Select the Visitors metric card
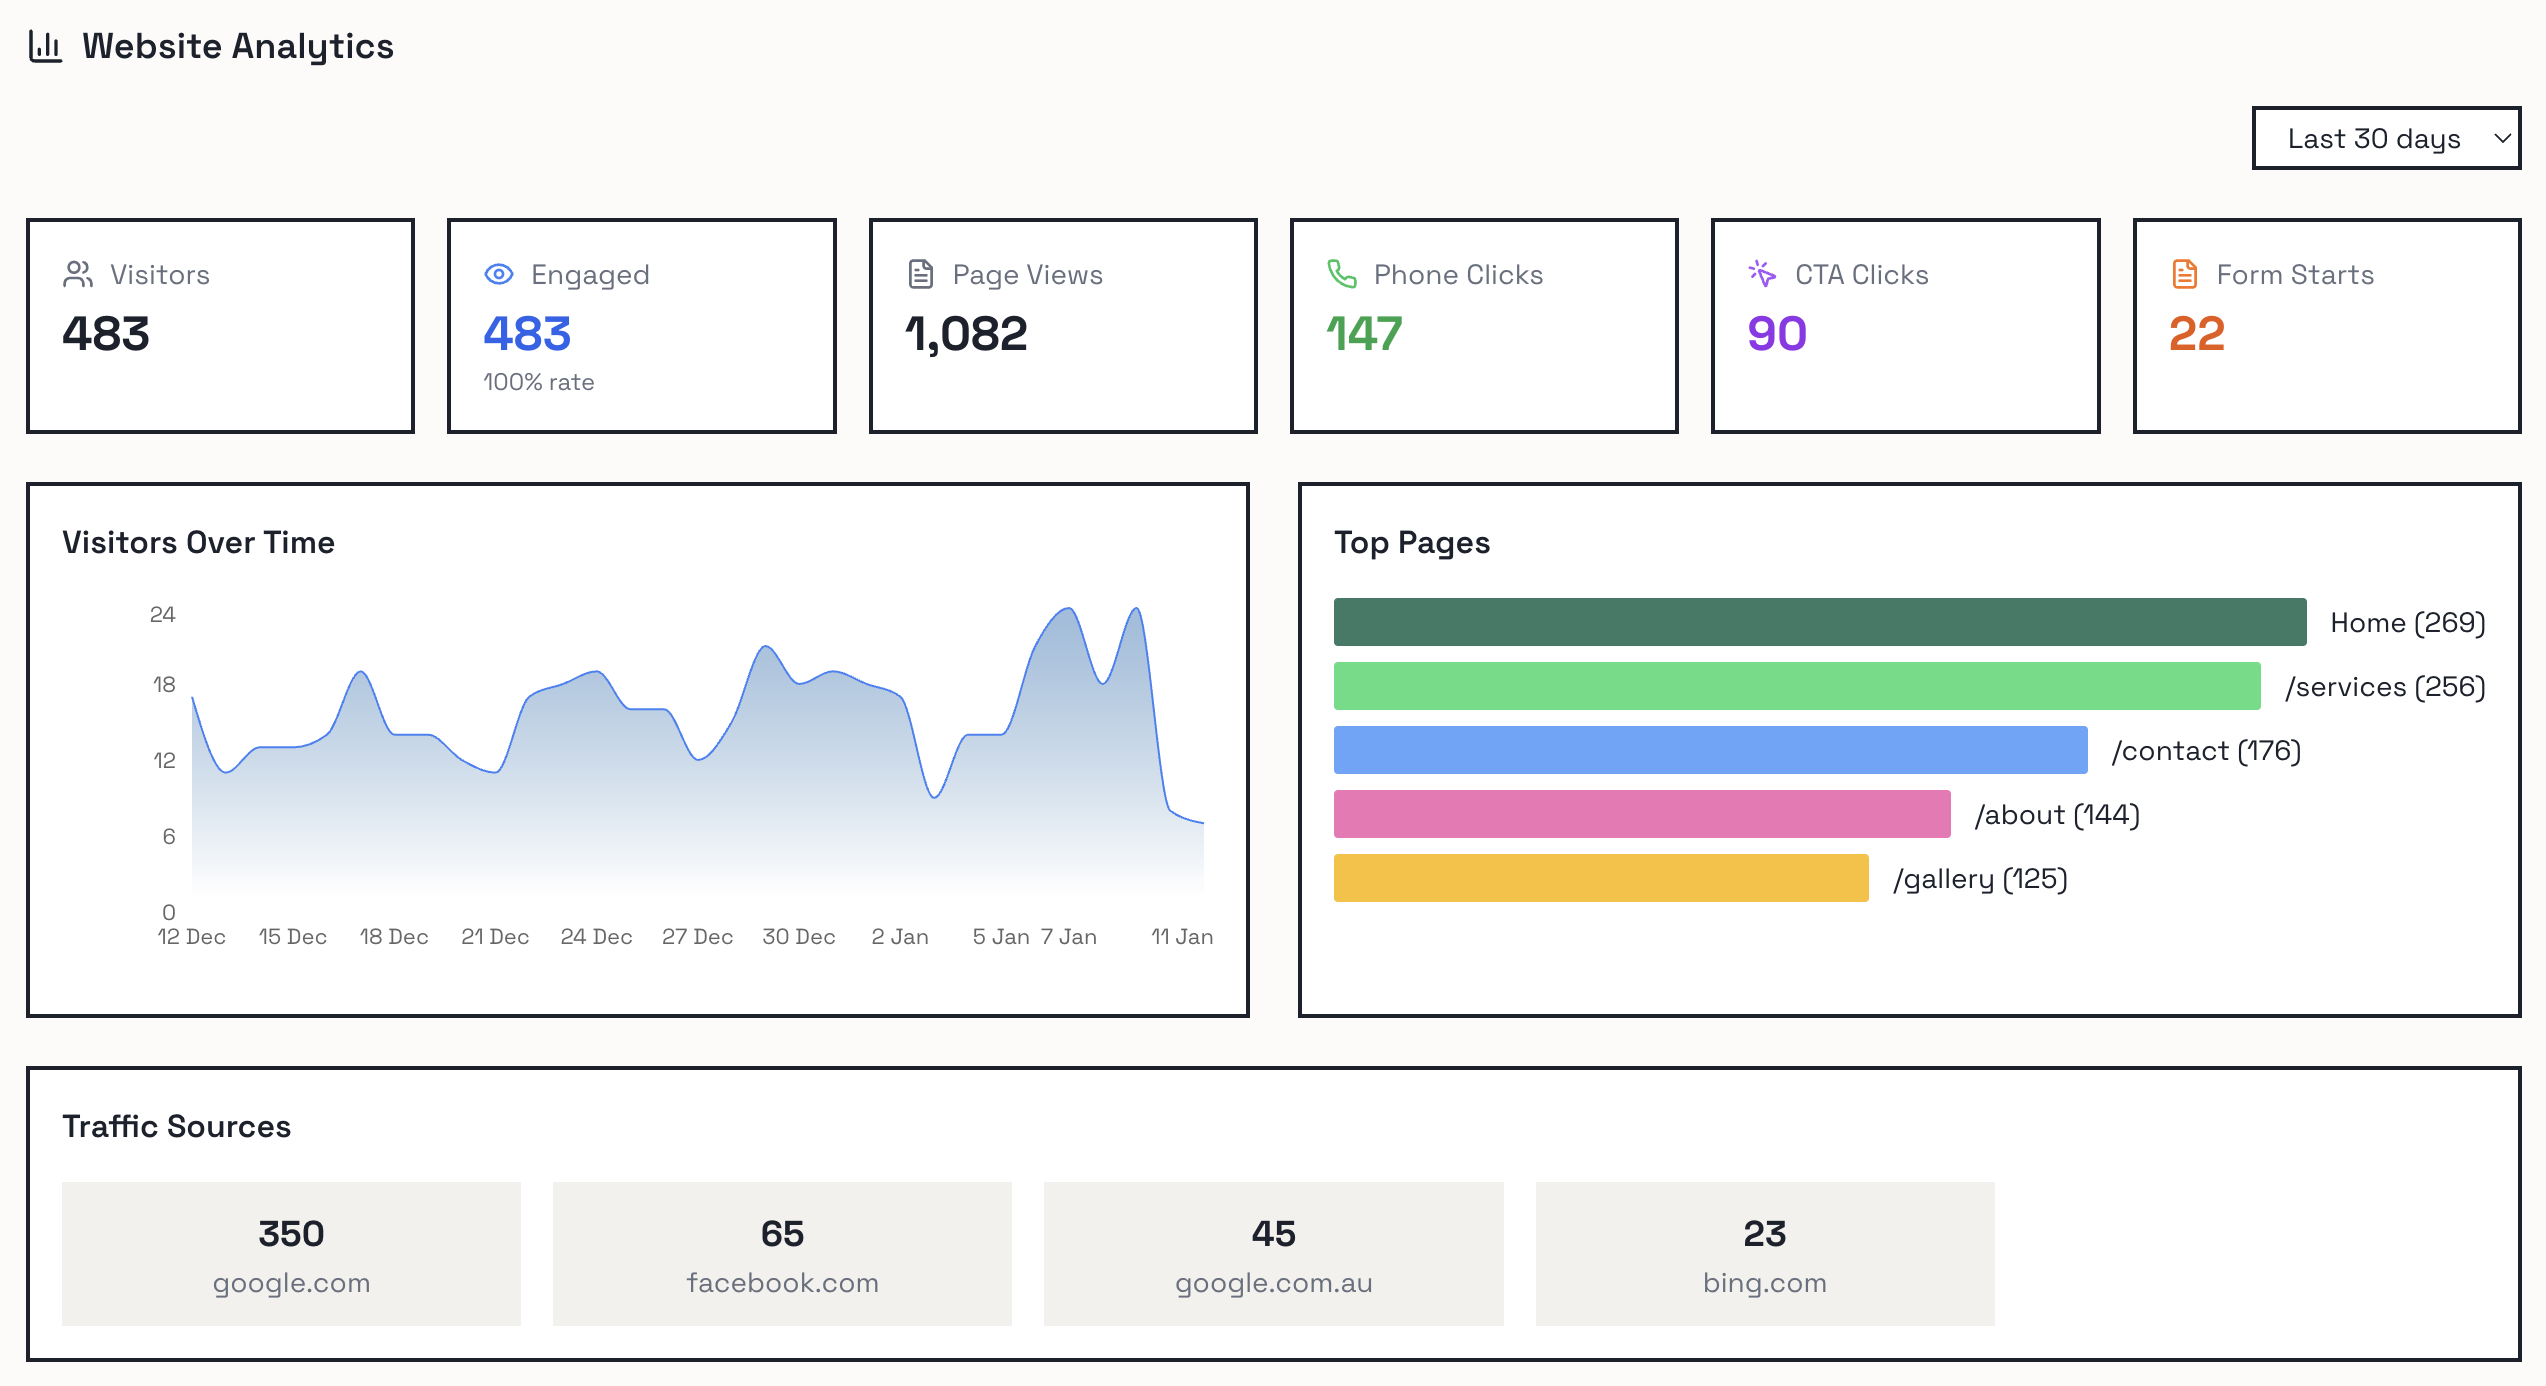This screenshot has width=2546, height=1386. (220, 326)
